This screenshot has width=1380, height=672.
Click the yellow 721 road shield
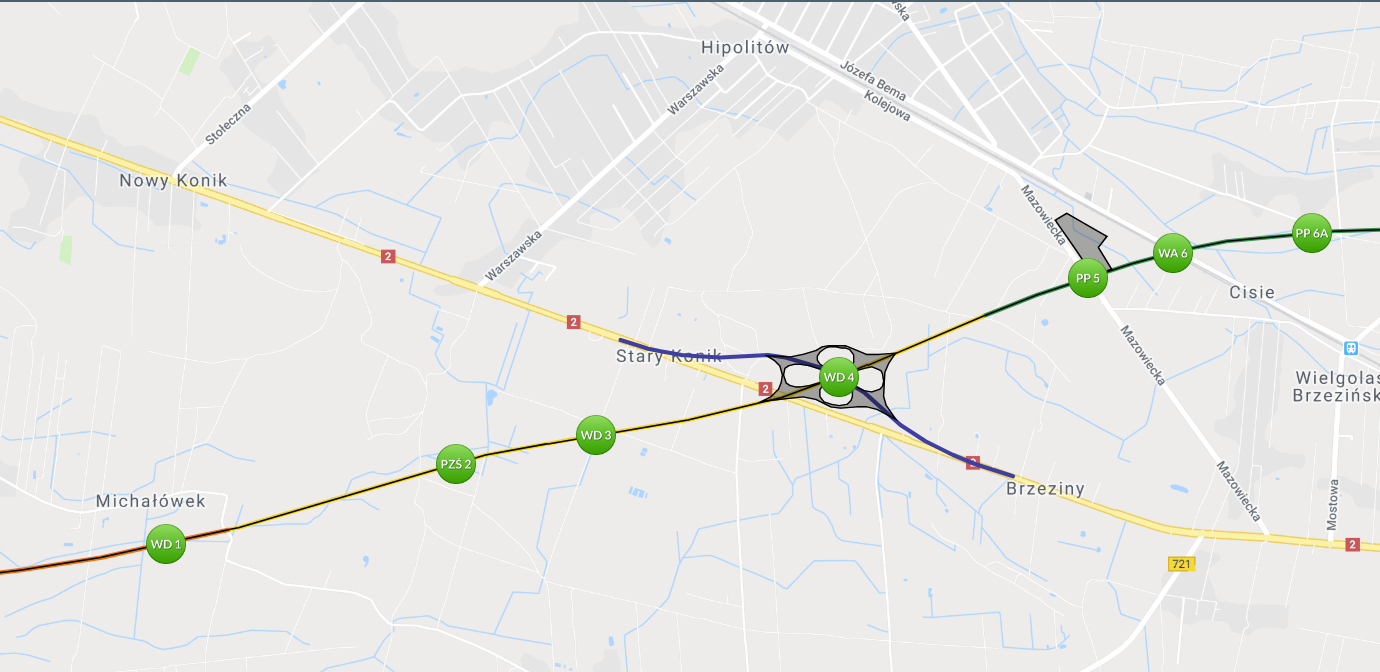[x=1181, y=564]
